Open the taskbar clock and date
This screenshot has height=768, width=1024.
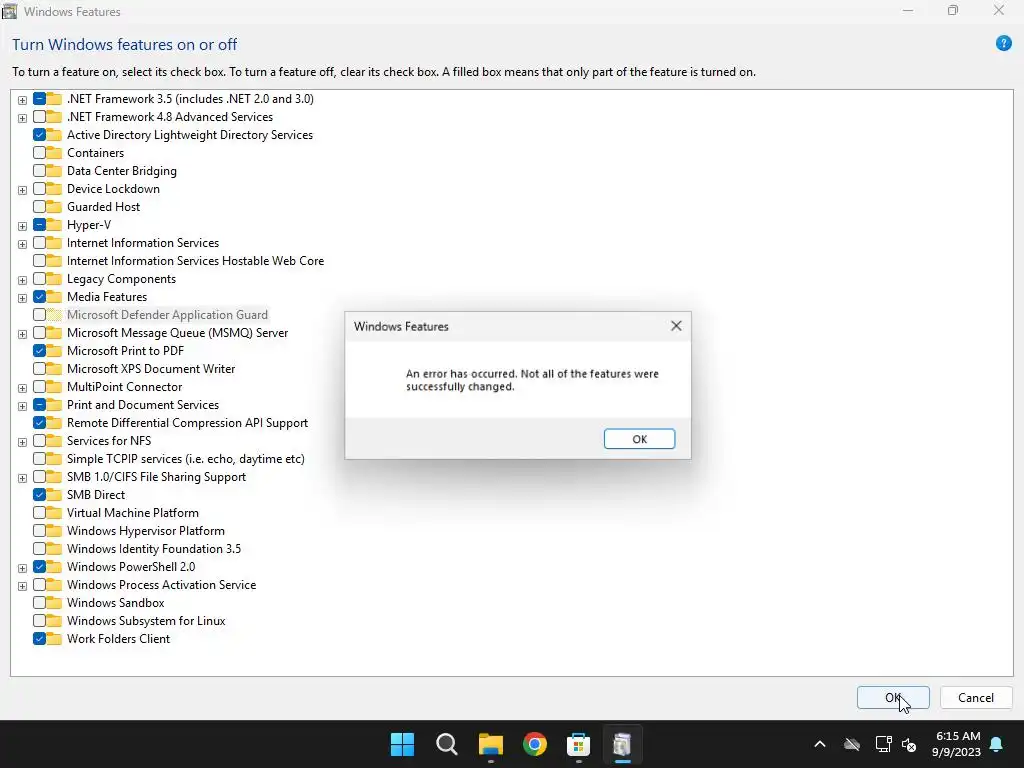pyautogui.click(x=957, y=744)
